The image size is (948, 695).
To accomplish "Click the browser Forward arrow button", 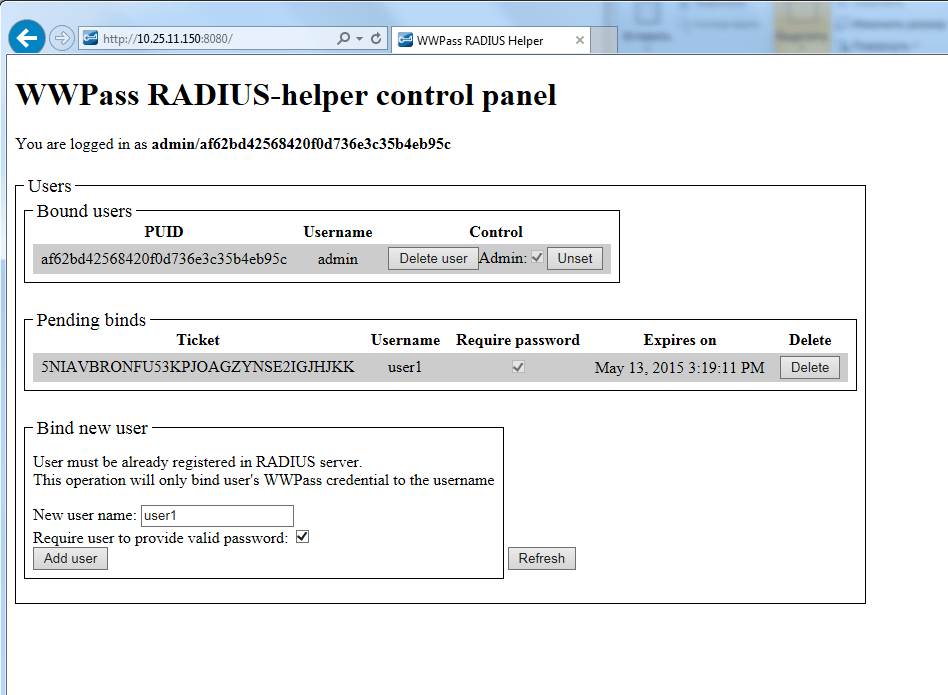I will (x=62, y=39).
